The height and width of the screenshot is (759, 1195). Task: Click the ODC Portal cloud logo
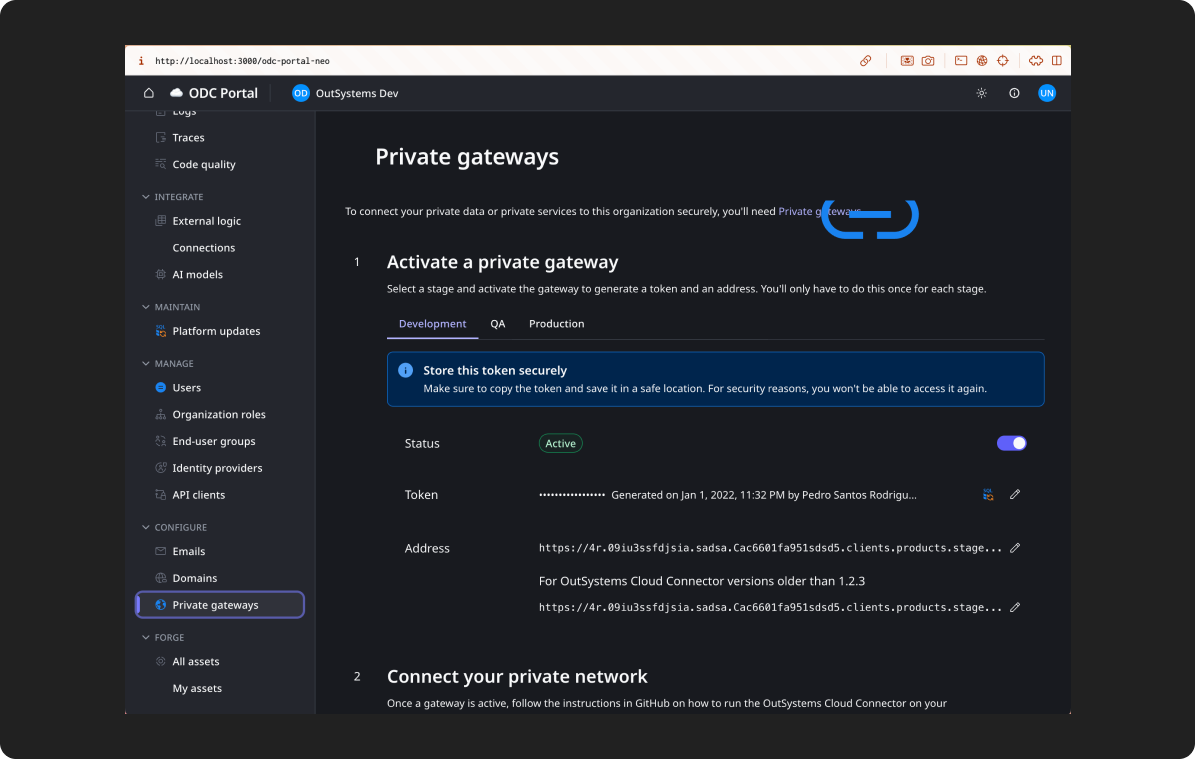point(176,93)
